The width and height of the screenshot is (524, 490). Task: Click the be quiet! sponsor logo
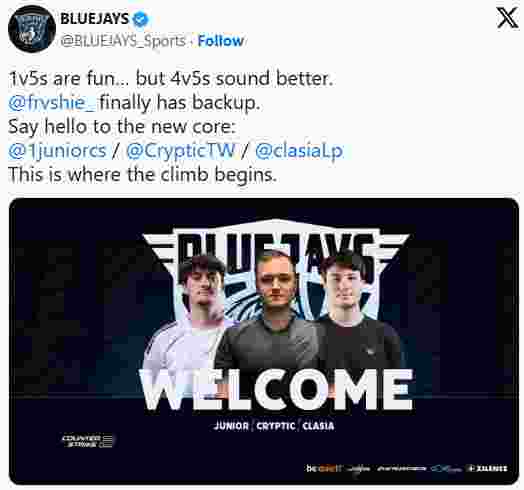[324, 468]
